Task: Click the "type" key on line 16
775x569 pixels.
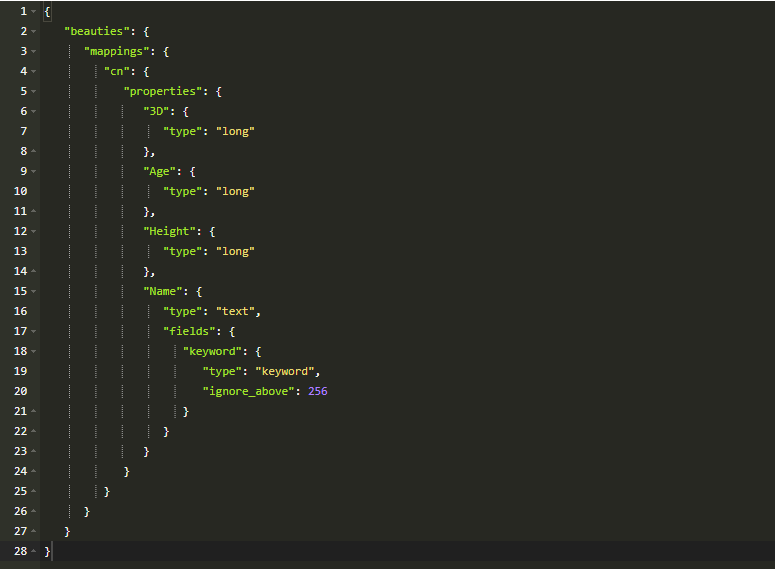Action: (x=182, y=311)
